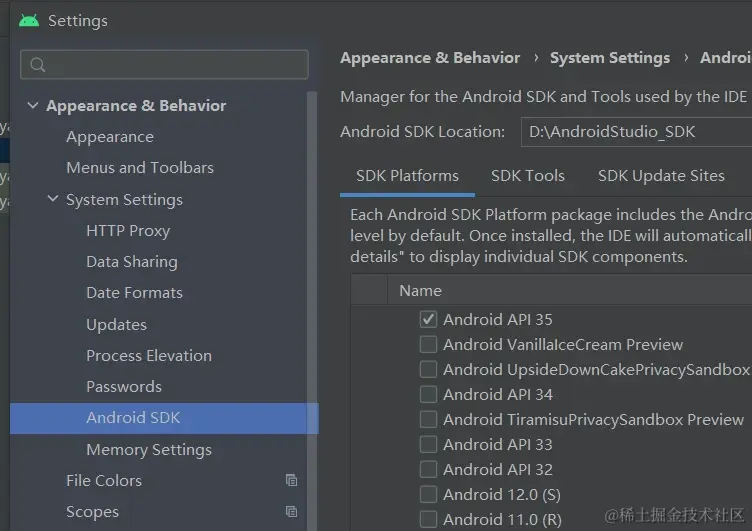Select the Android API 34 row text
This screenshot has height=531, width=752.
point(498,394)
